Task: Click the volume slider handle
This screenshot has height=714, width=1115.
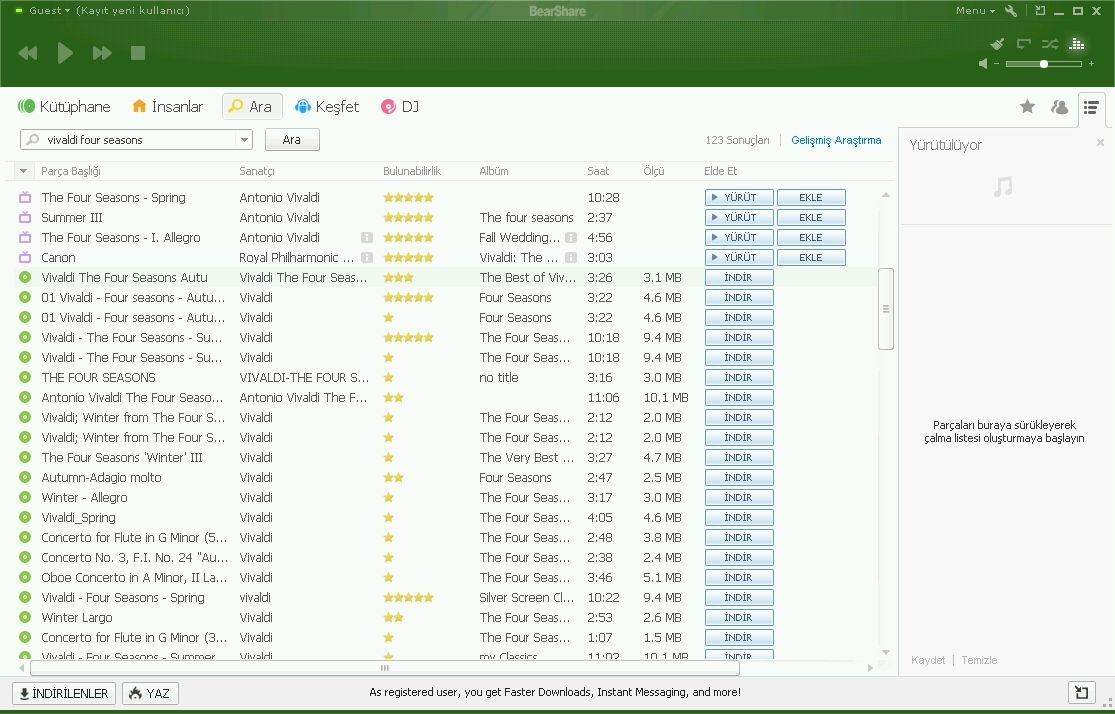Action: [x=1044, y=64]
